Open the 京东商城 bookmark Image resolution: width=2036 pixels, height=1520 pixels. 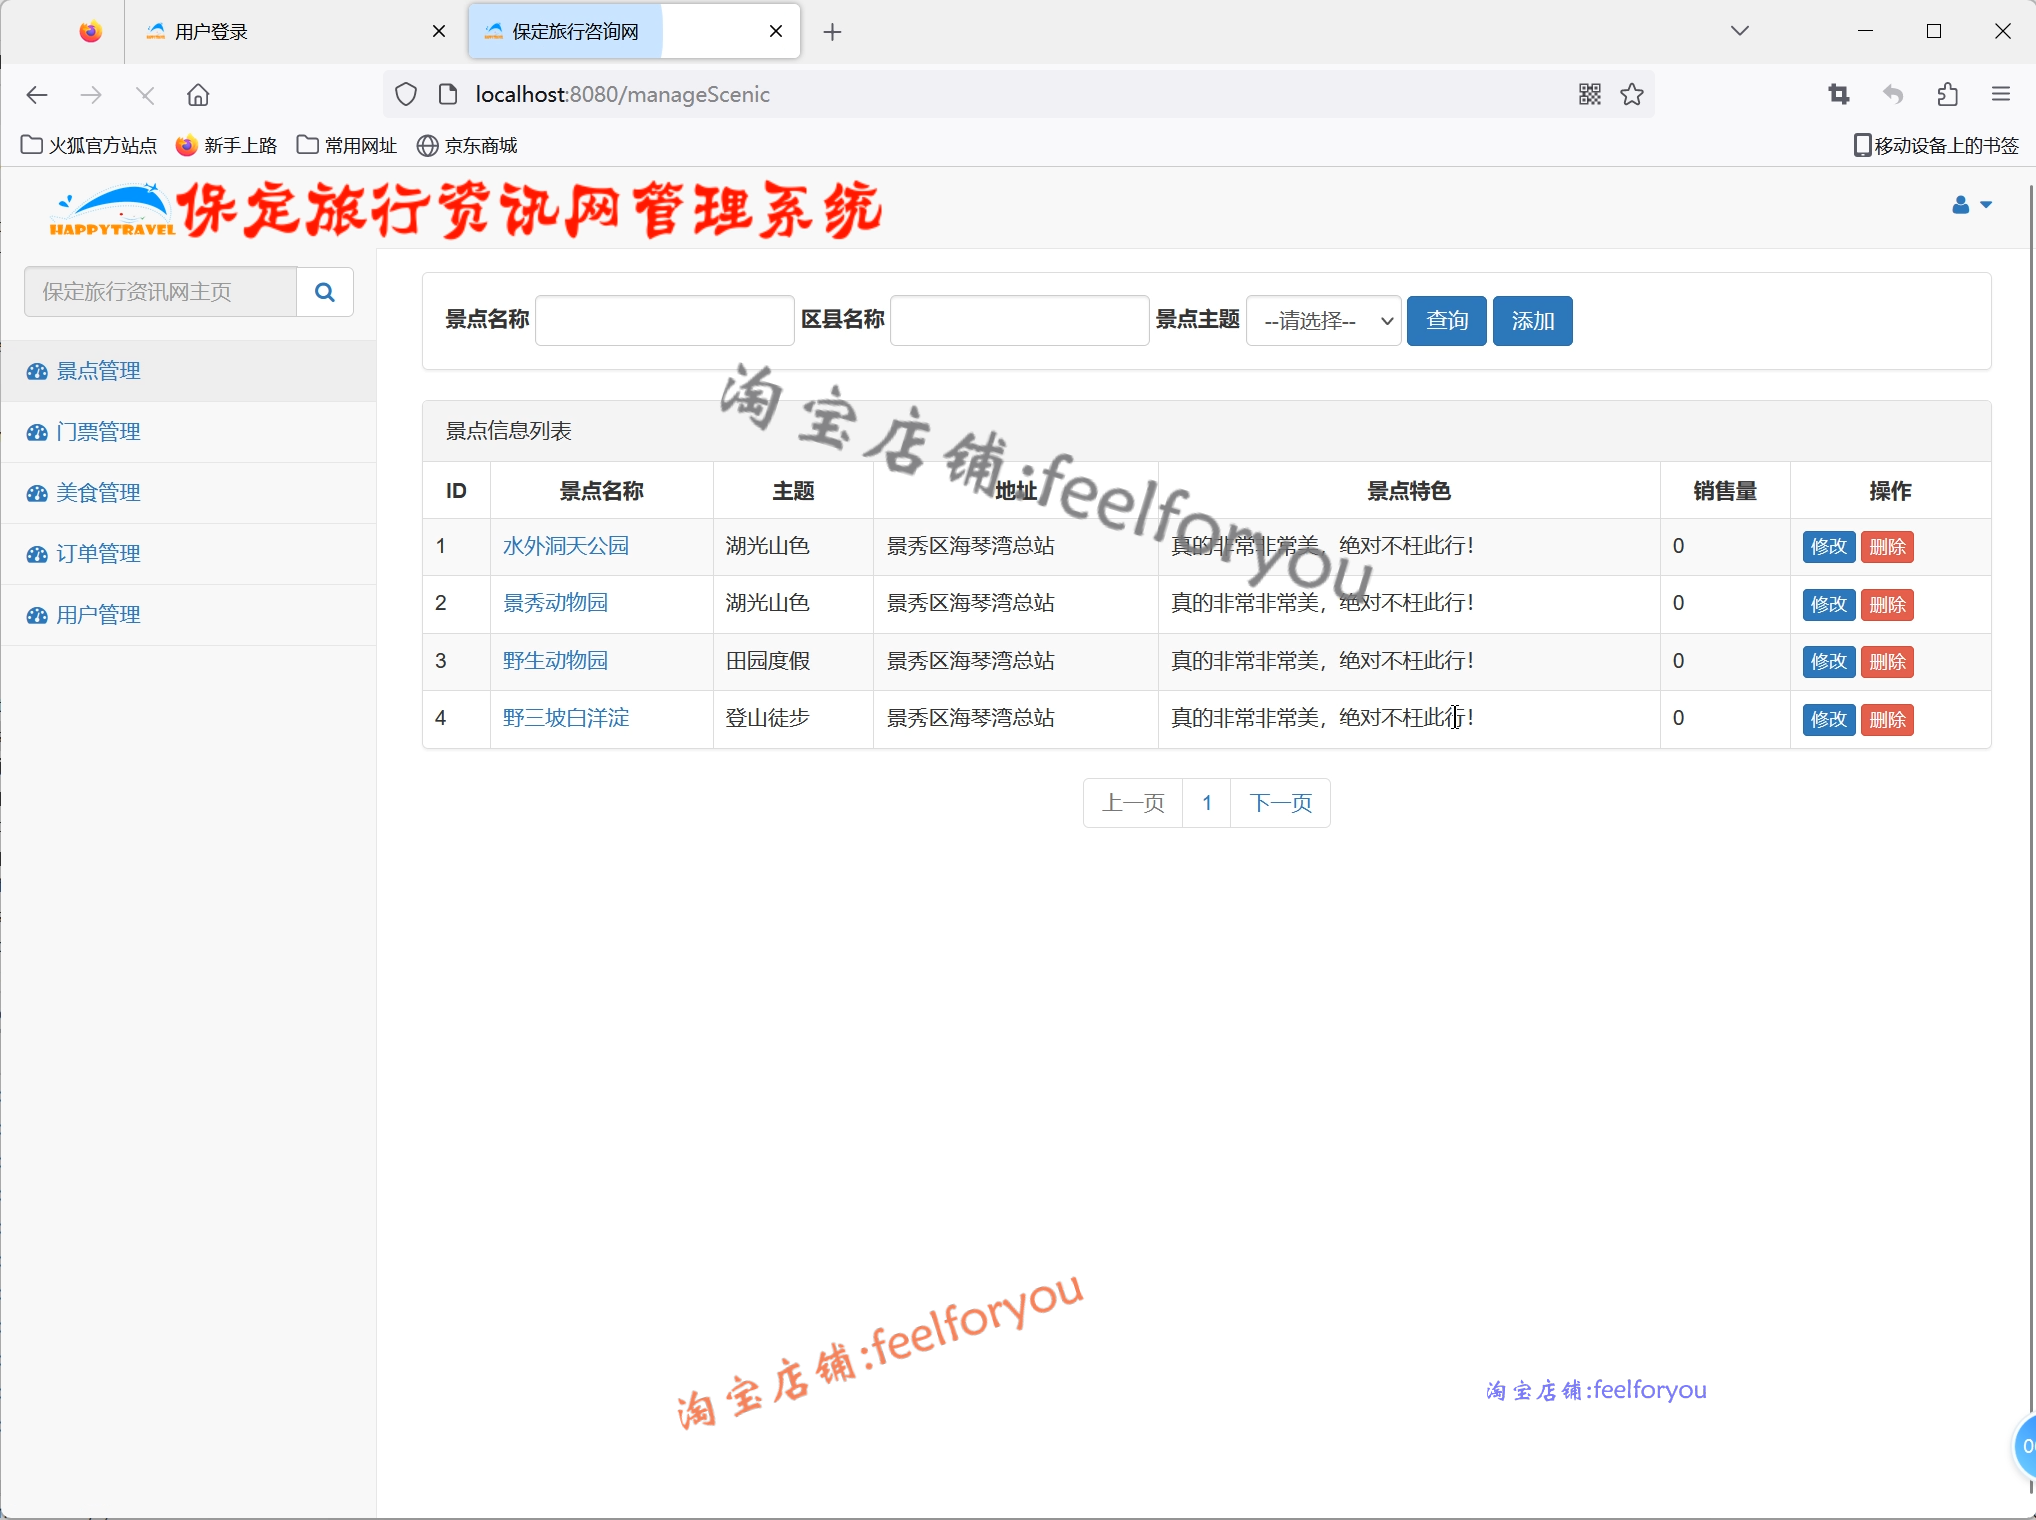coord(467,146)
